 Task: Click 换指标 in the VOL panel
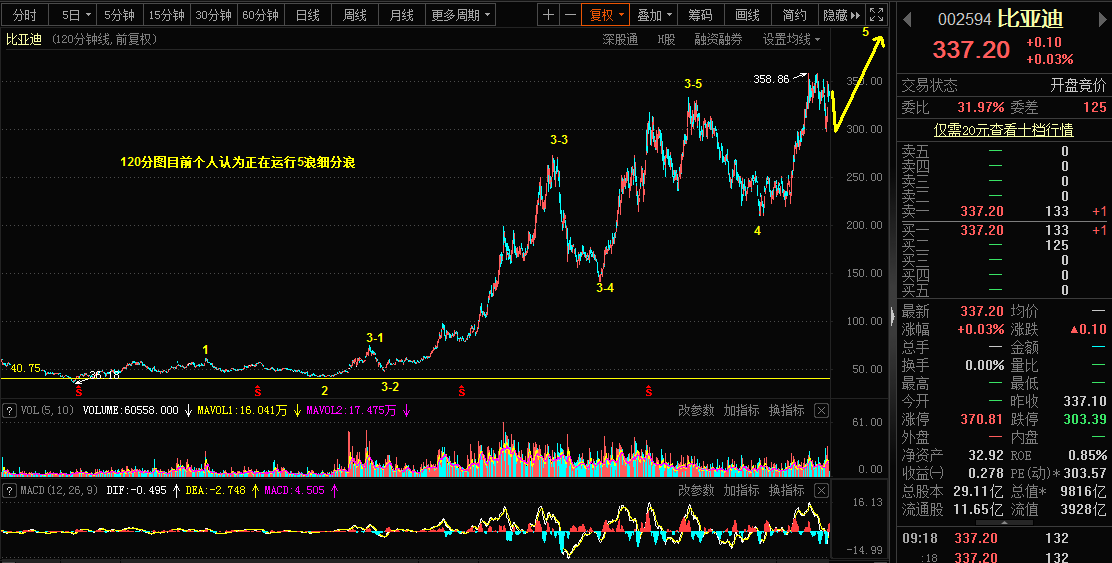(786, 411)
